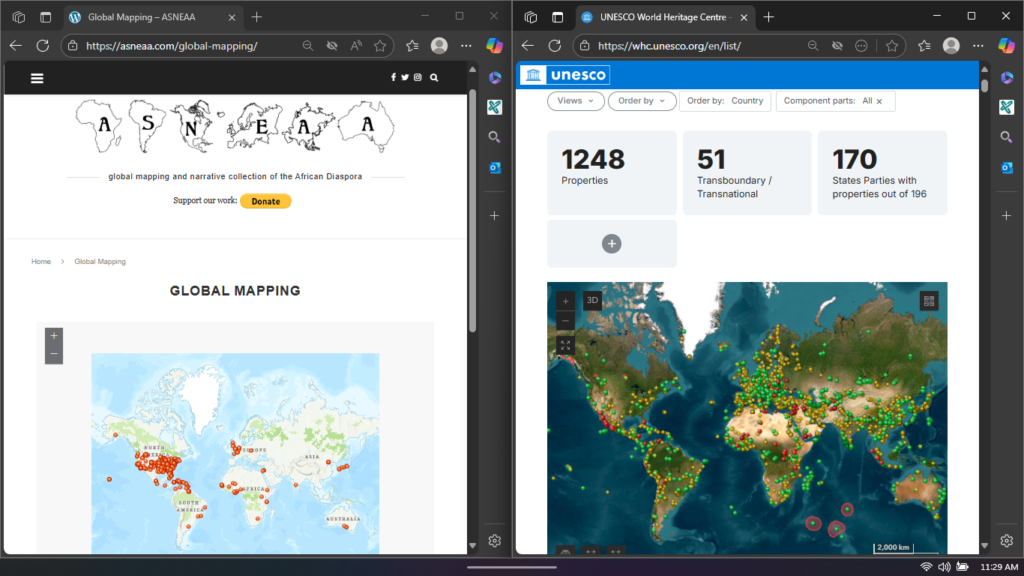This screenshot has height=576, width=1024.
Task: Toggle tracking prevention icon in ASNEAA address bar
Action: click(x=332, y=46)
